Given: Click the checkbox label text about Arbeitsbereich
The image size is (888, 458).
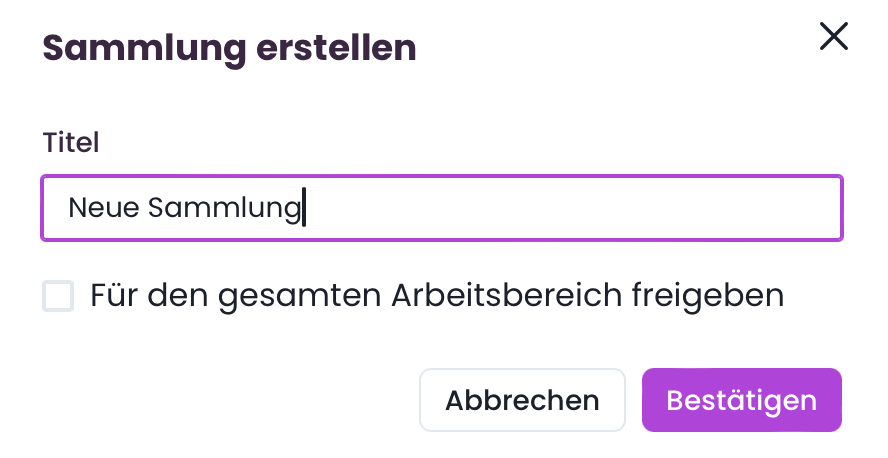Looking at the screenshot, I should [x=437, y=296].
